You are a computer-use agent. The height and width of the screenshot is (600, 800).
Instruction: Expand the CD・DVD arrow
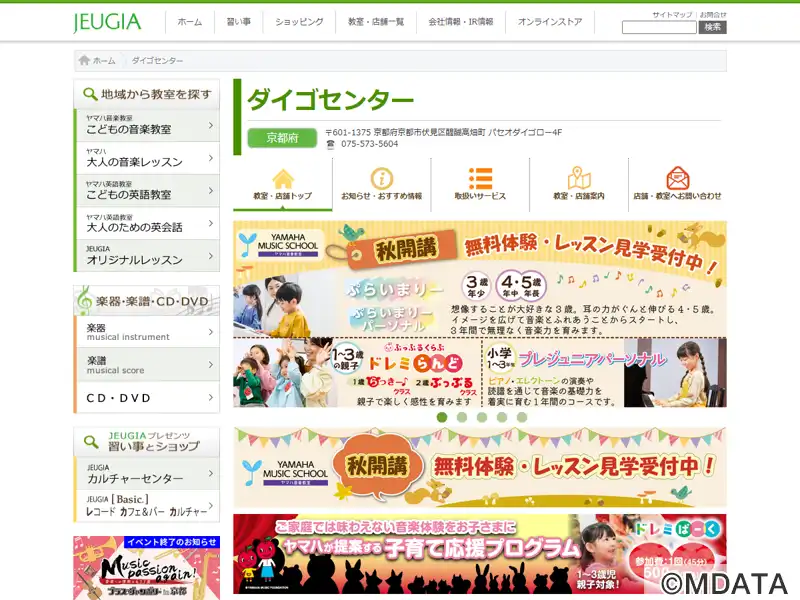point(211,397)
